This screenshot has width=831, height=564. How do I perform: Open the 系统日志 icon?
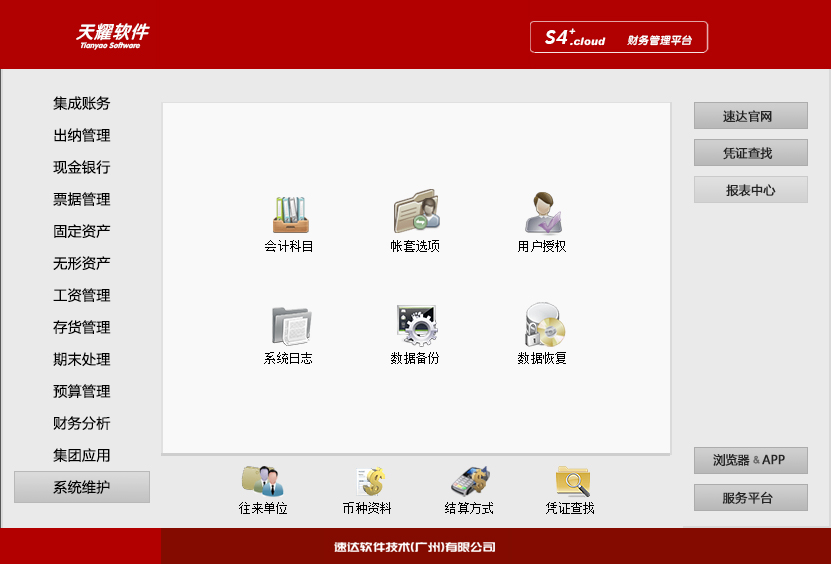pyautogui.click(x=290, y=326)
